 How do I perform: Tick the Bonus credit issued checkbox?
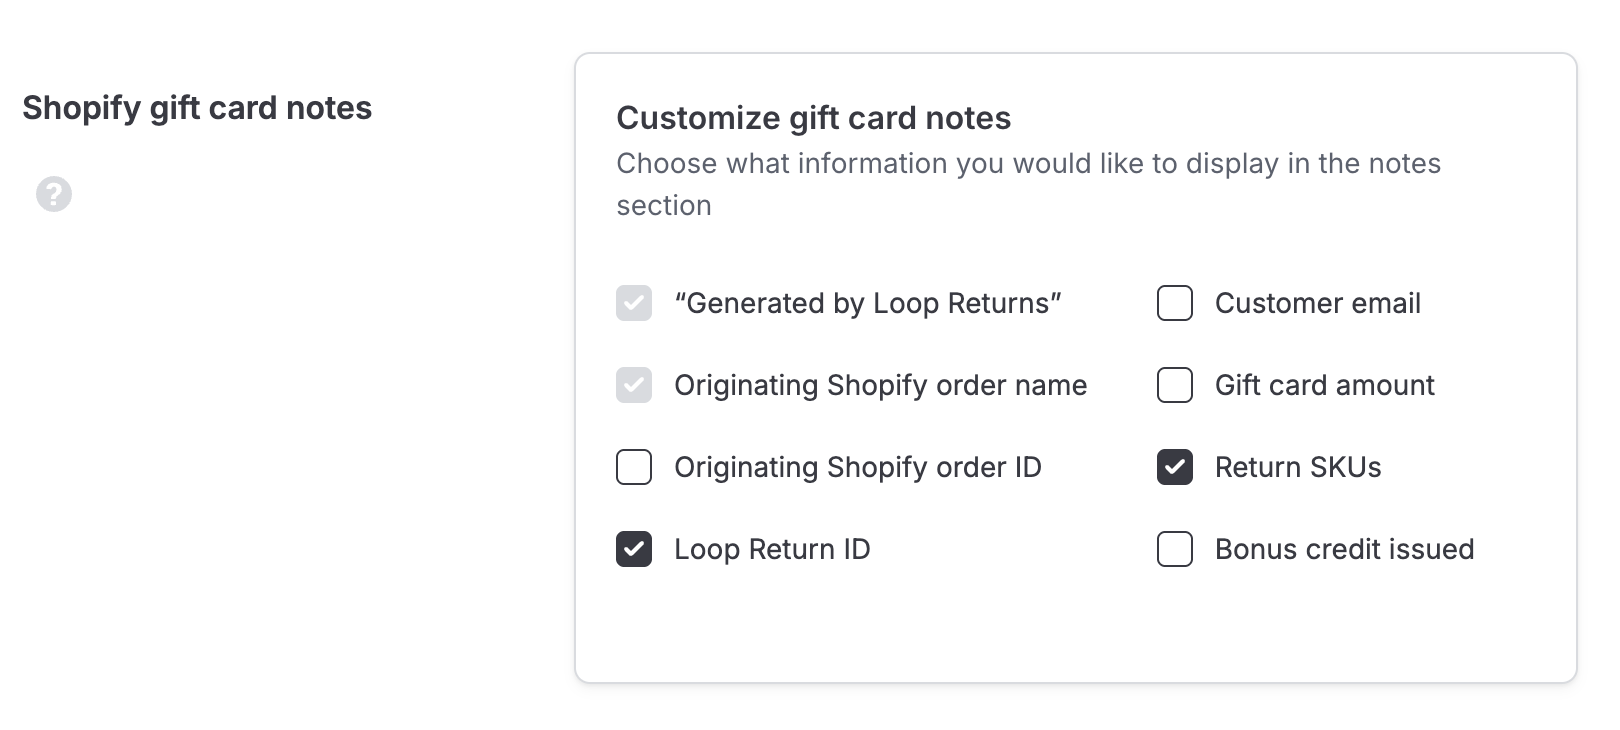1175,549
